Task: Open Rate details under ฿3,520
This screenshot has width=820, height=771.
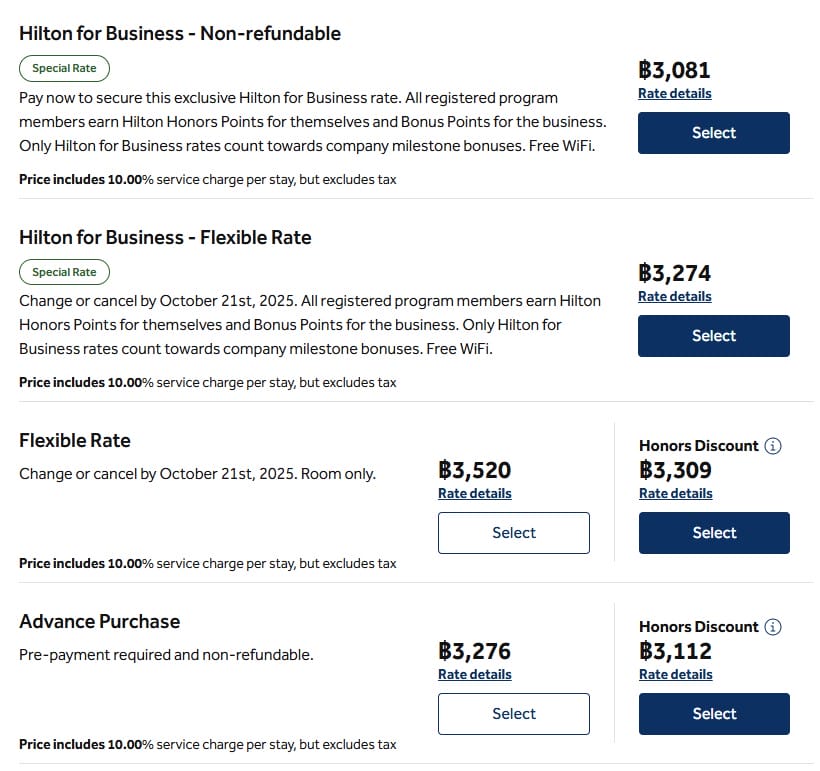Action: (474, 493)
